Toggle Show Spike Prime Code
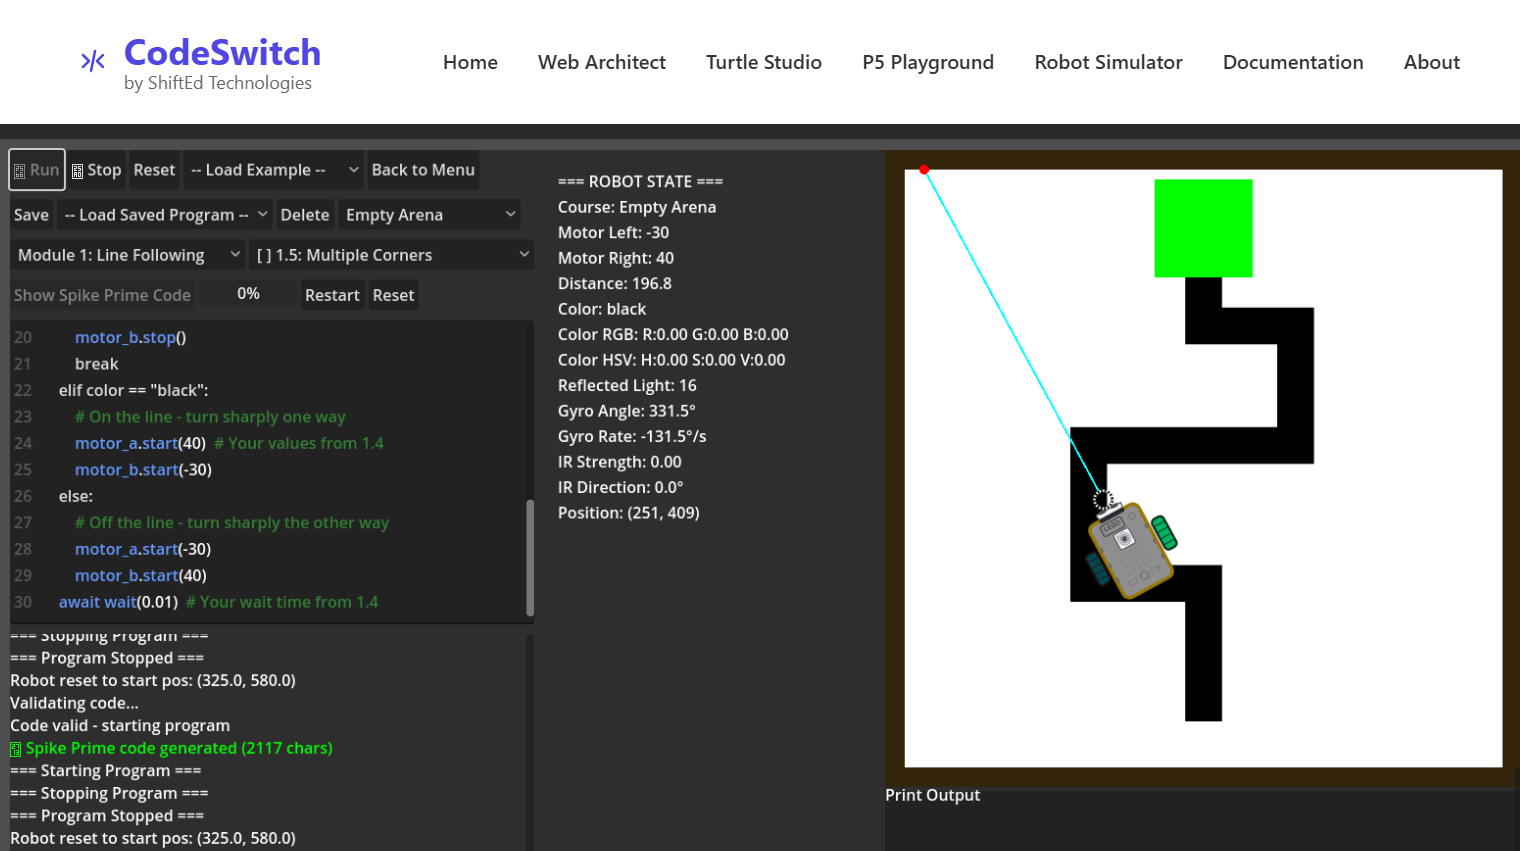The width and height of the screenshot is (1520, 851). coord(101,294)
